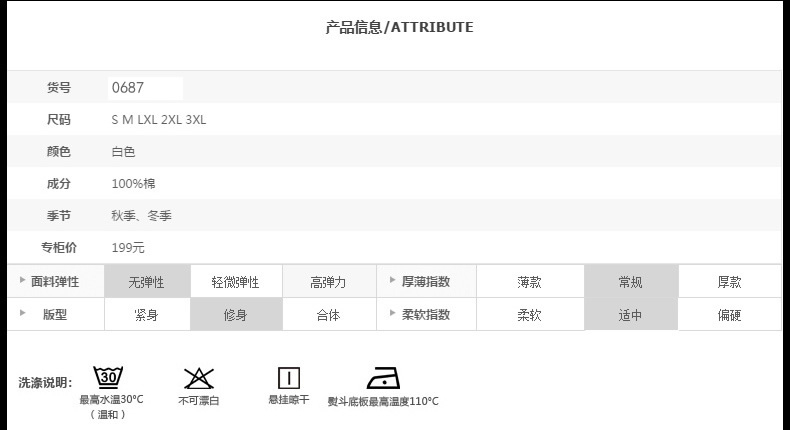Click the hang-dry square icon
790x430 pixels.
tap(289, 378)
